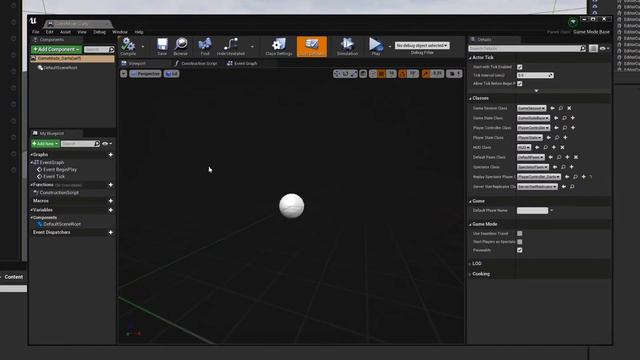Toggle grid snapping icon

[381, 73]
